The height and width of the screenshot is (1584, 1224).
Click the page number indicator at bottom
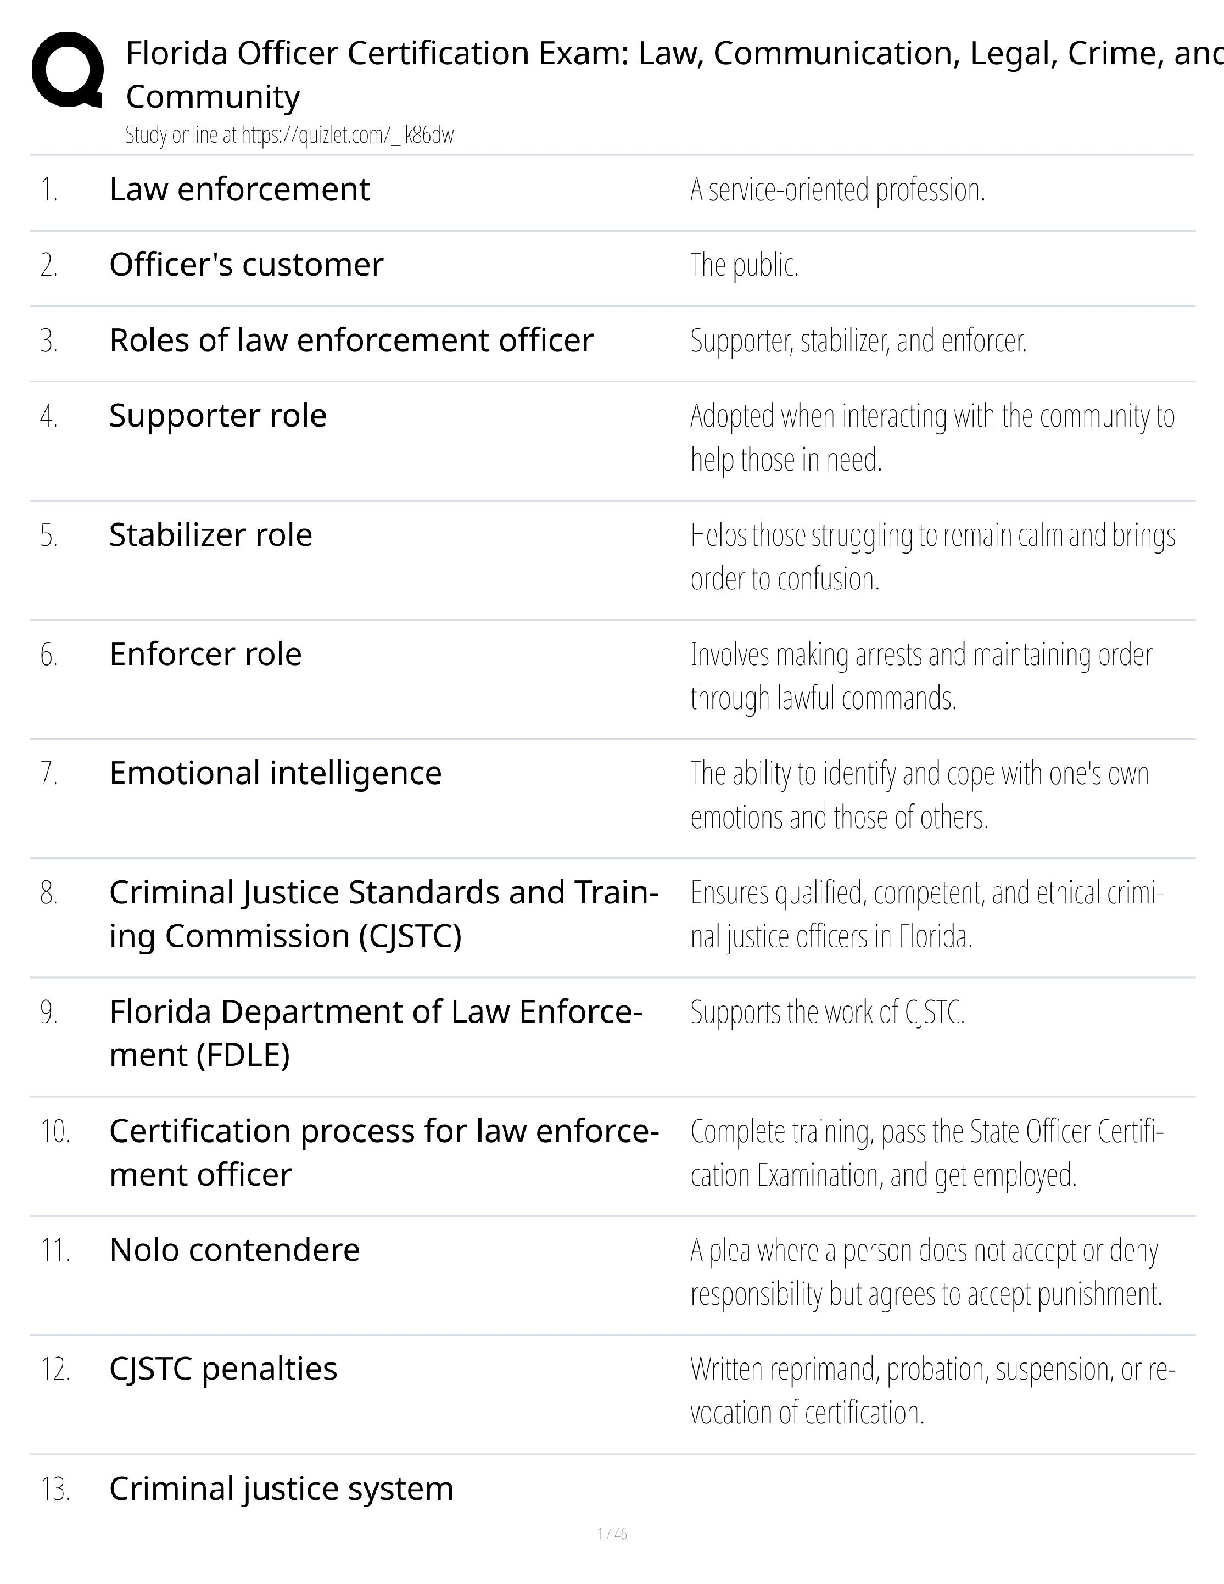(612, 1533)
